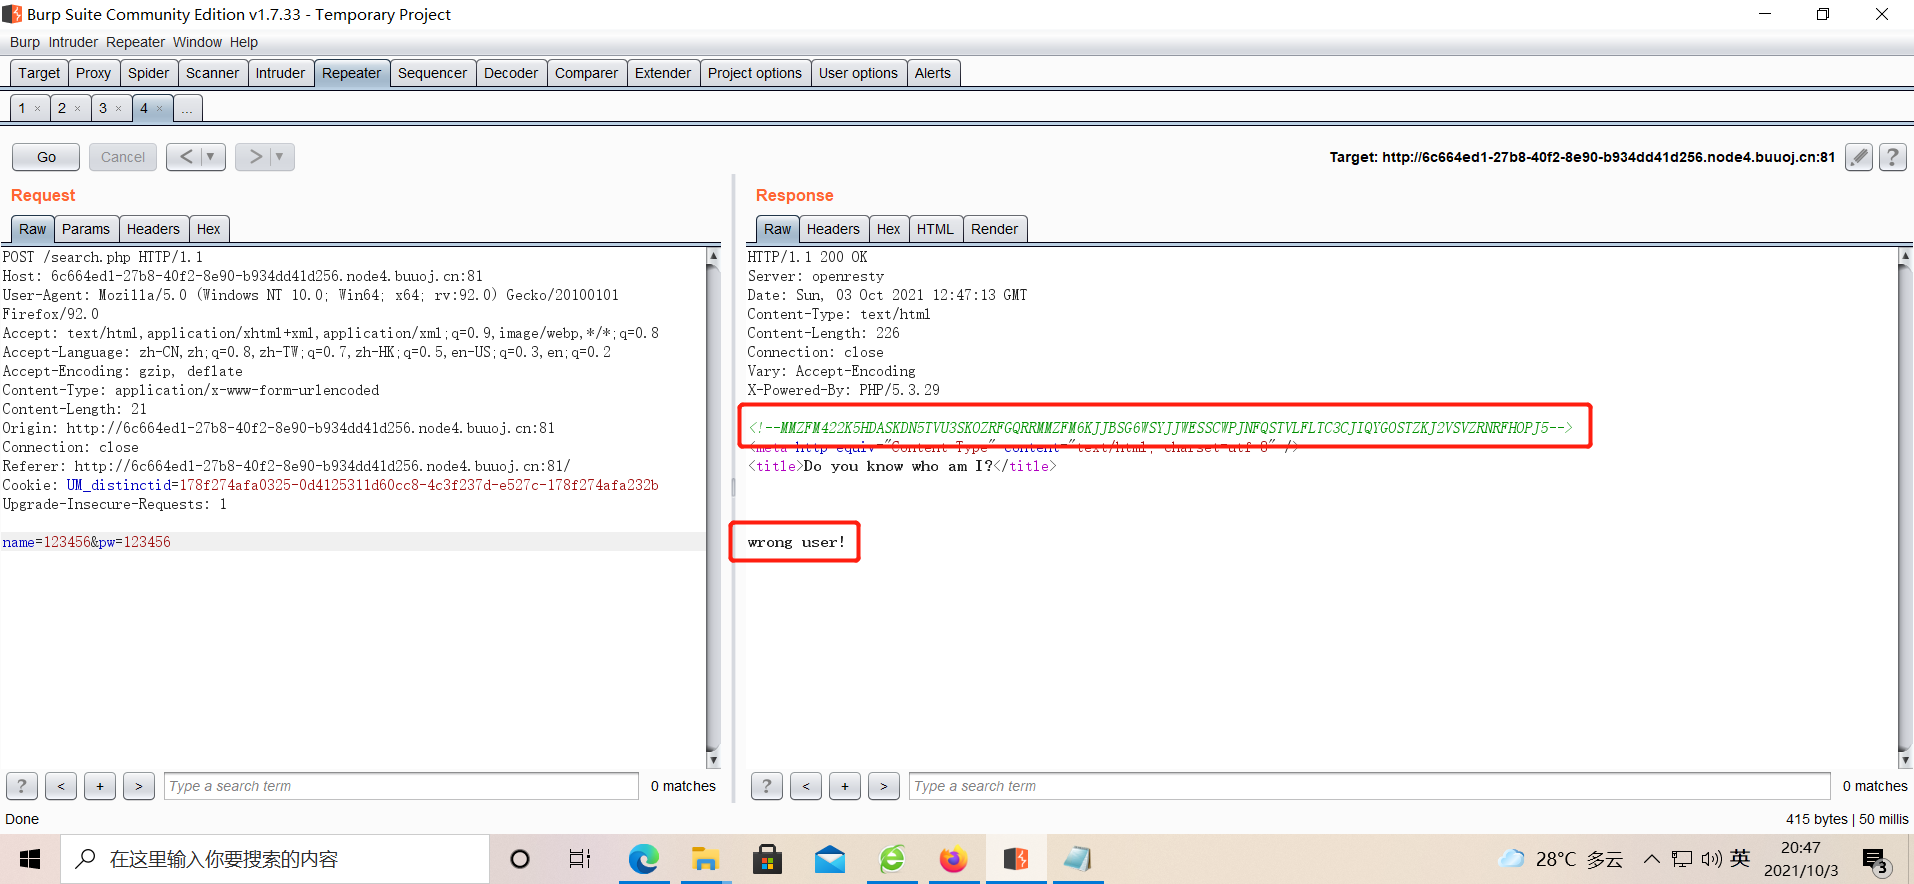Go back in request history
Image resolution: width=1914 pixels, height=884 pixels.
186,157
